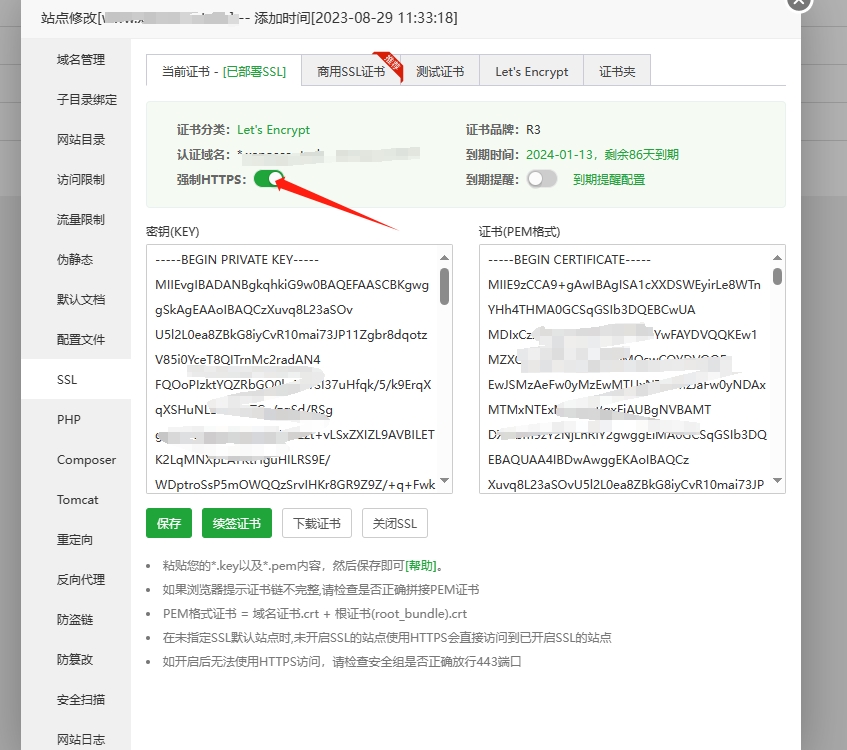
Task: Open the [帮助] help link
Action: [x=421, y=566]
